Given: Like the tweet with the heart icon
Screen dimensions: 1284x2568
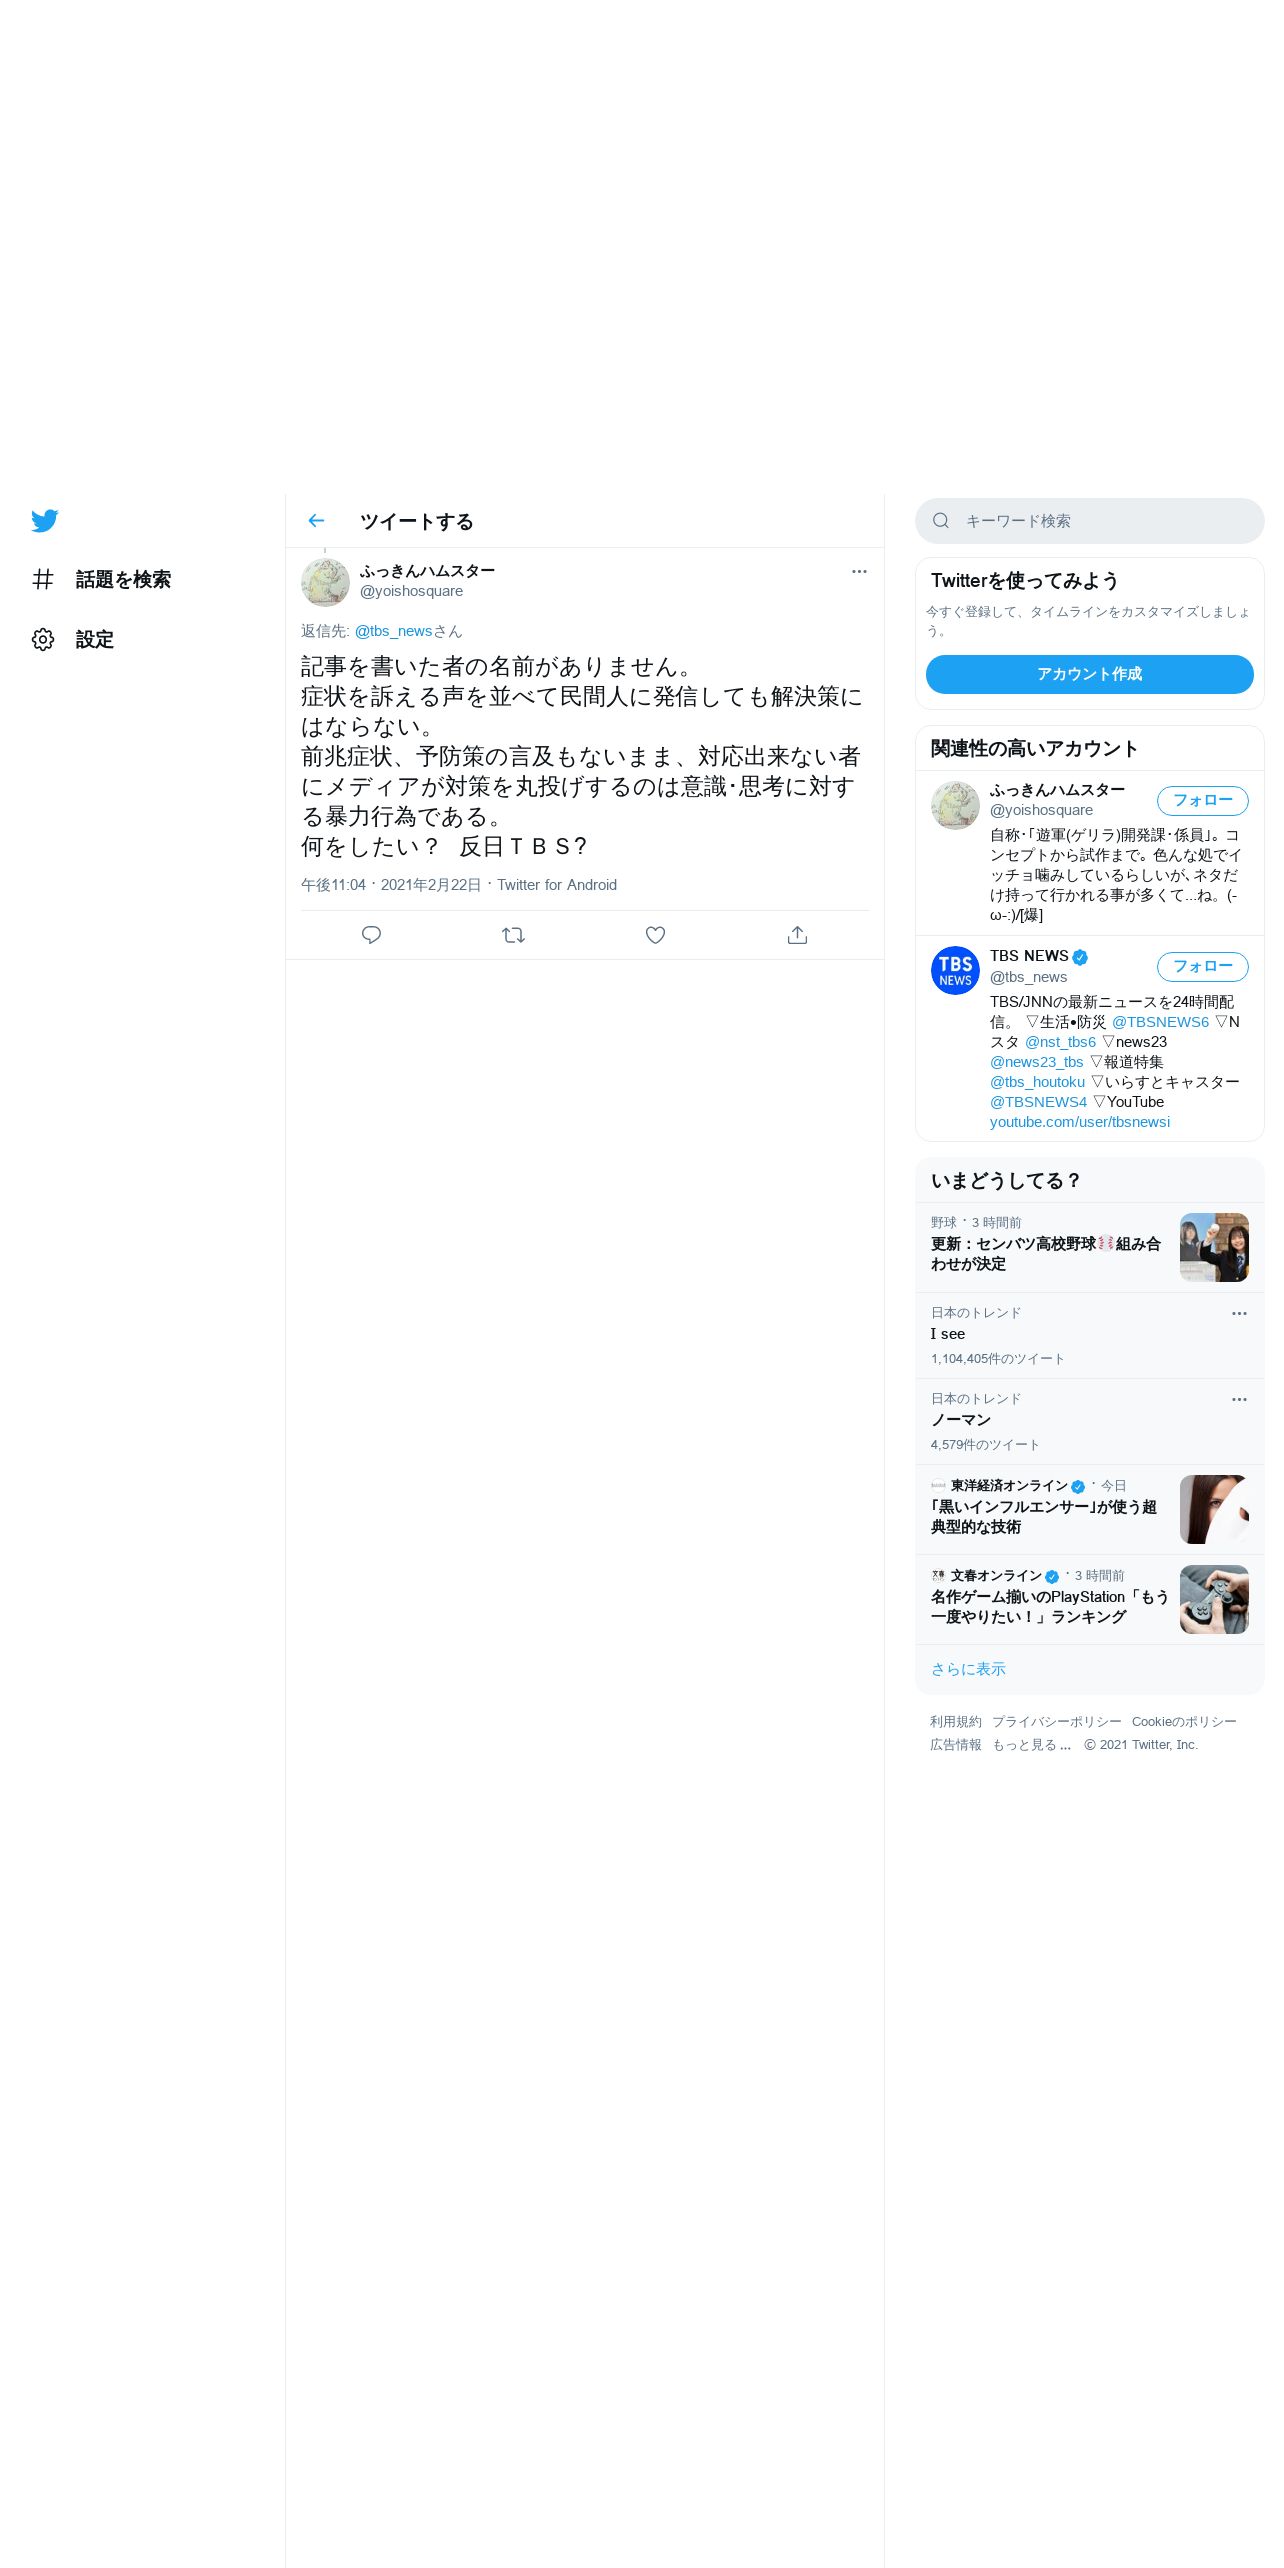Looking at the screenshot, I should pos(655,935).
